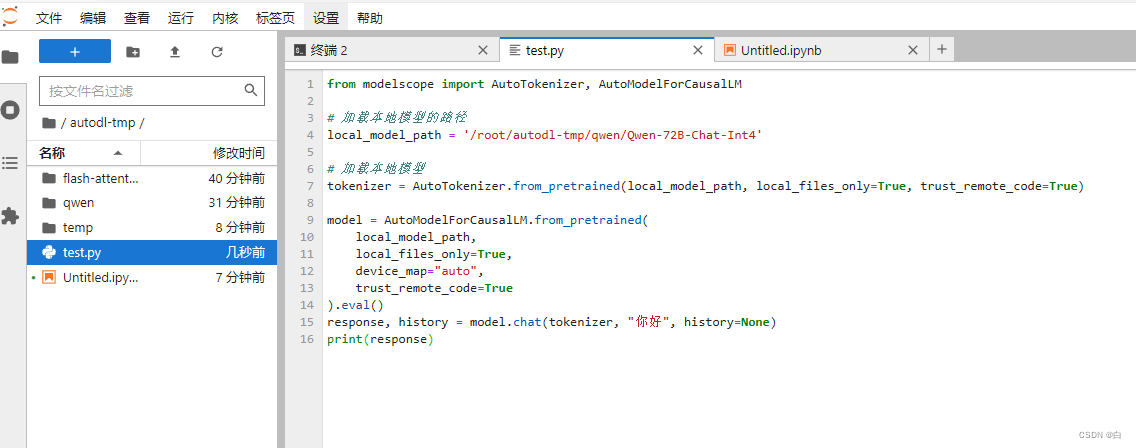The width and height of the screenshot is (1136, 448).
Task: Refresh the file list
Action: pyautogui.click(x=217, y=51)
